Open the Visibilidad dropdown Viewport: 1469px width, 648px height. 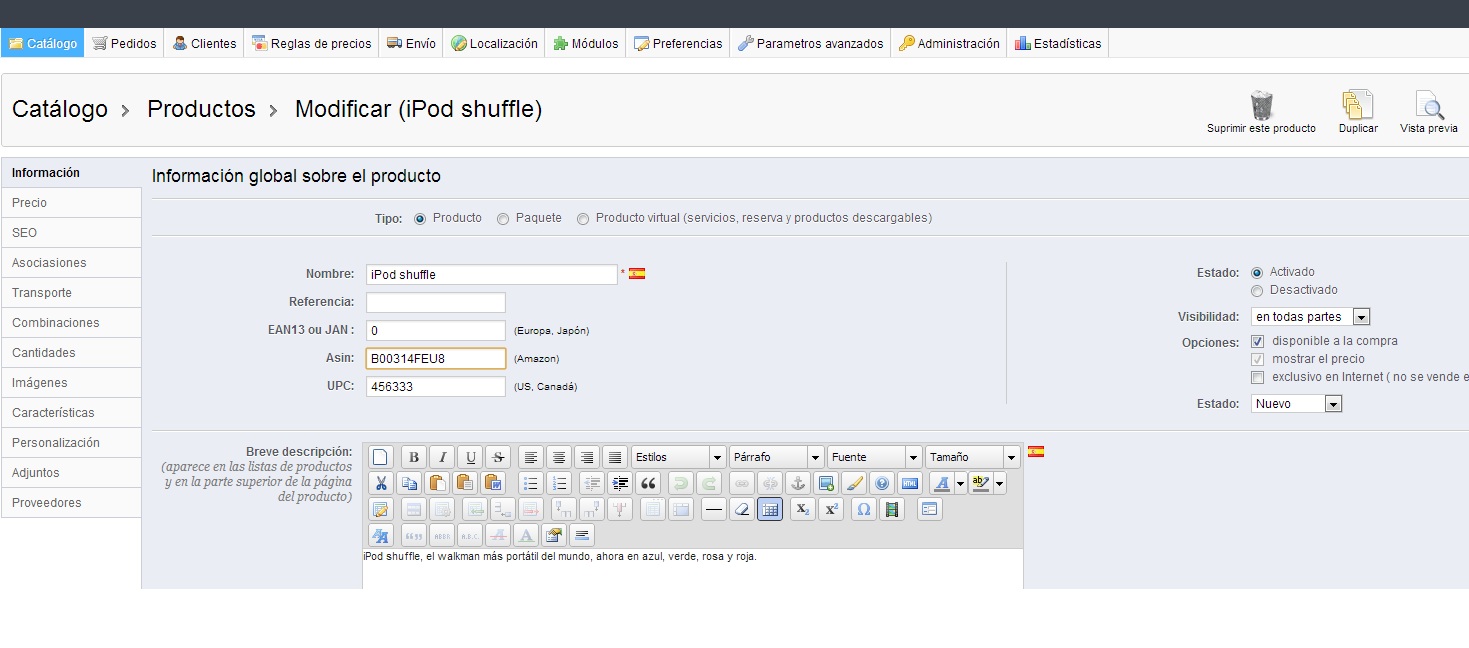[1311, 317]
